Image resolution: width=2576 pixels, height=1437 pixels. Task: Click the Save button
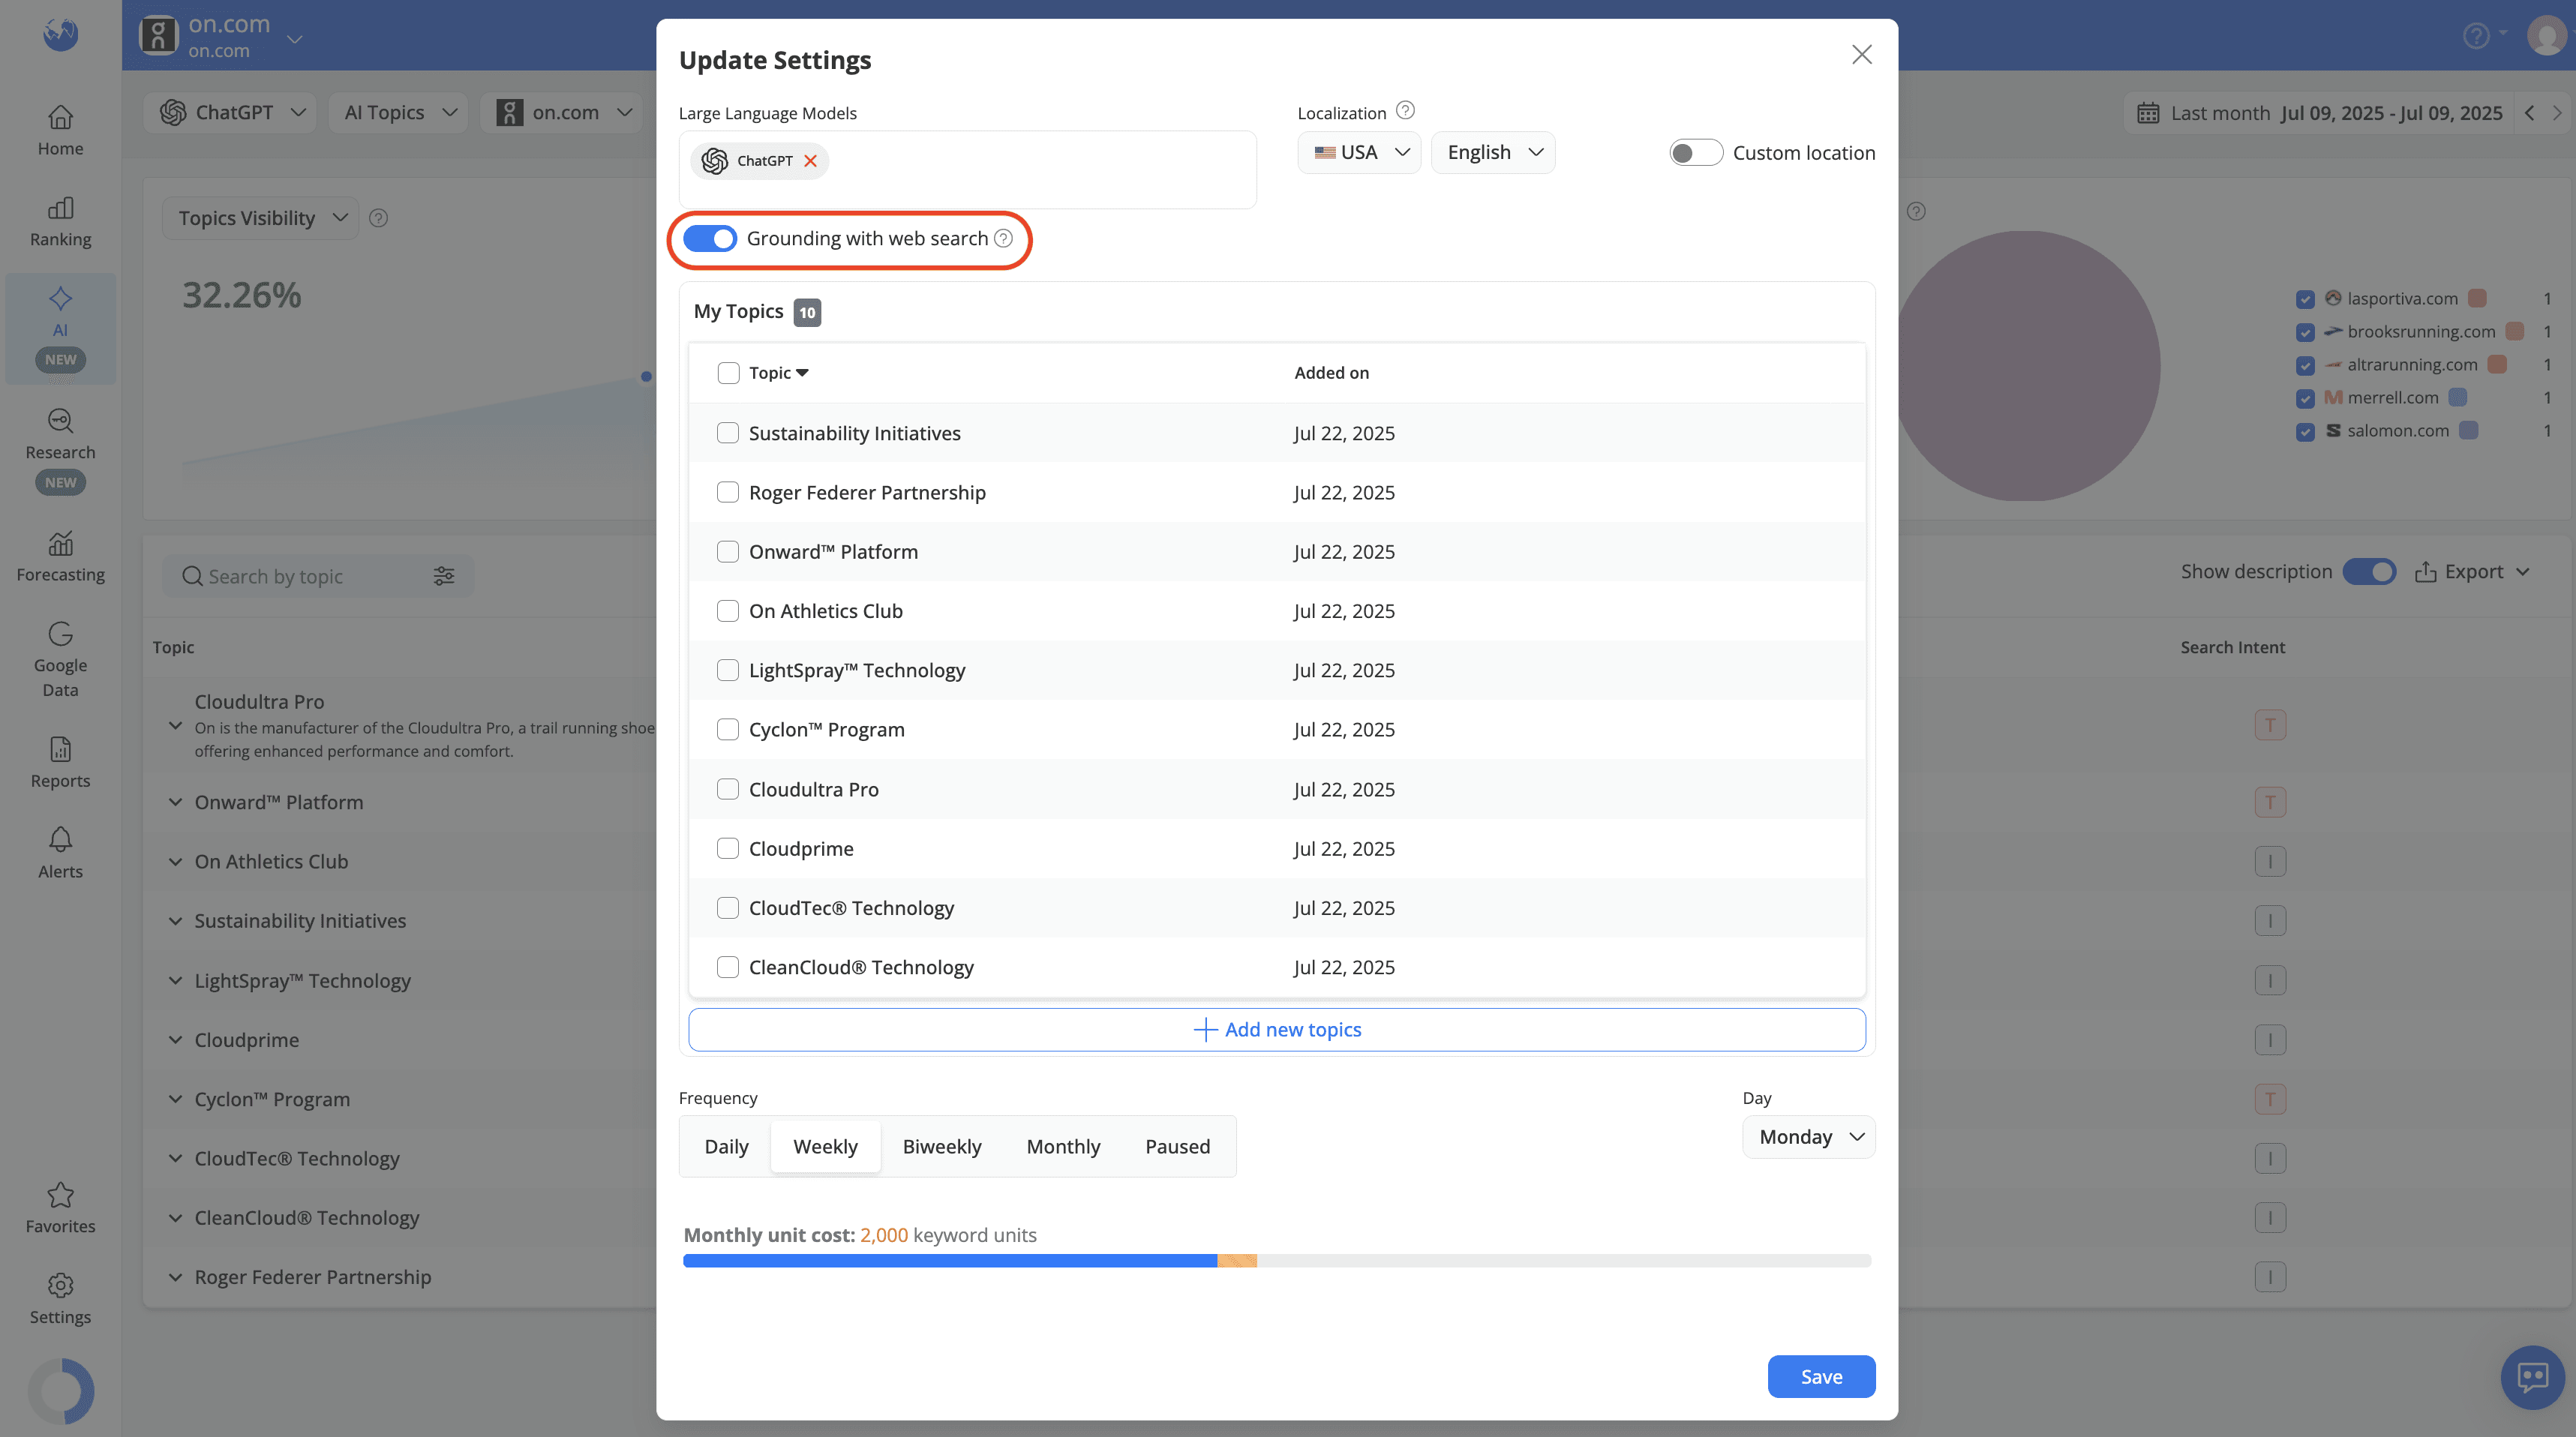click(1820, 1376)
